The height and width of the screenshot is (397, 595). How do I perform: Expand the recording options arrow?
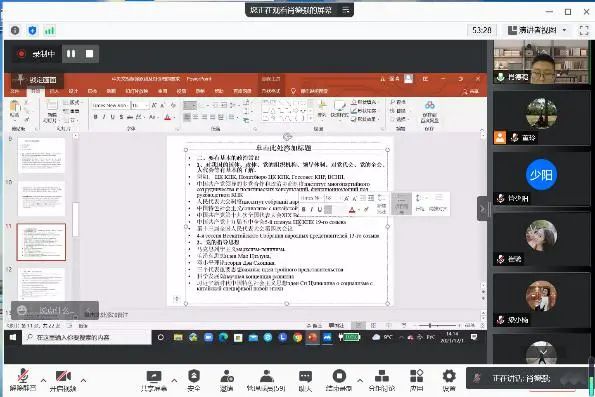tap(360, 380)
